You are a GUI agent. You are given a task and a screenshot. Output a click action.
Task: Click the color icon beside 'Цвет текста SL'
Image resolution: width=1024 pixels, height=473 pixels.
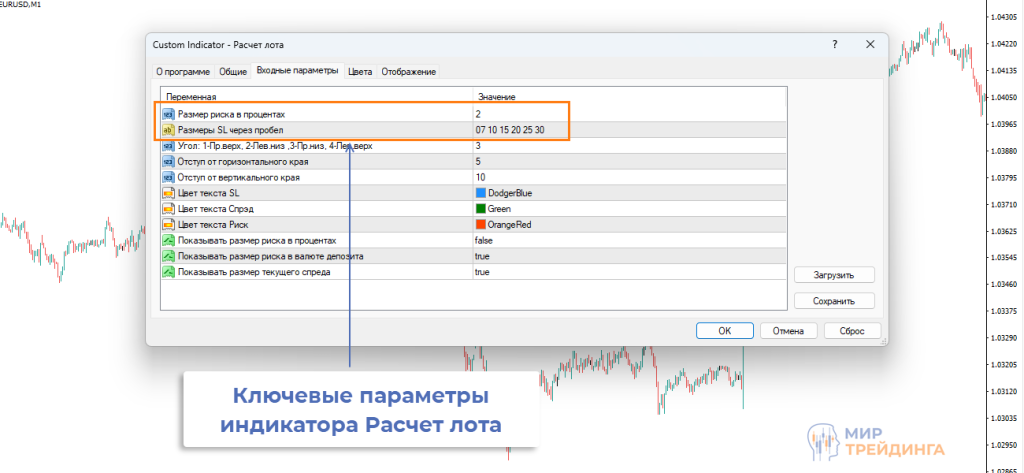point(168,193)
